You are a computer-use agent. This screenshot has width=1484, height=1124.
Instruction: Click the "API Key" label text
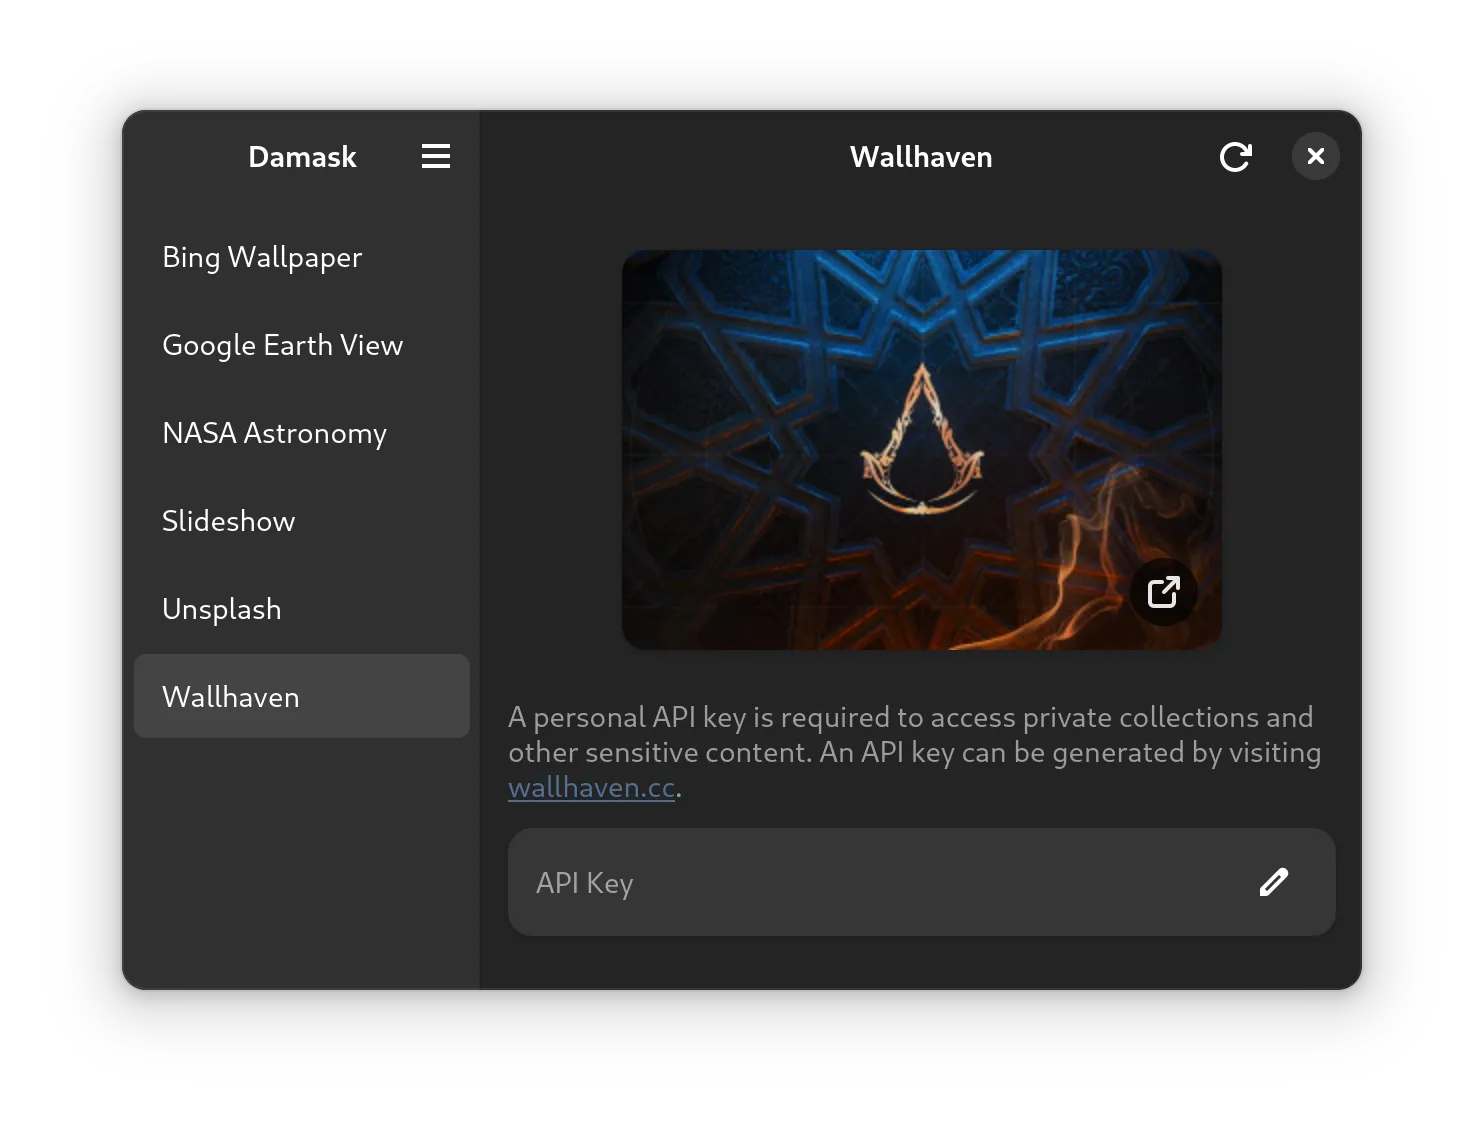(584, 883)
